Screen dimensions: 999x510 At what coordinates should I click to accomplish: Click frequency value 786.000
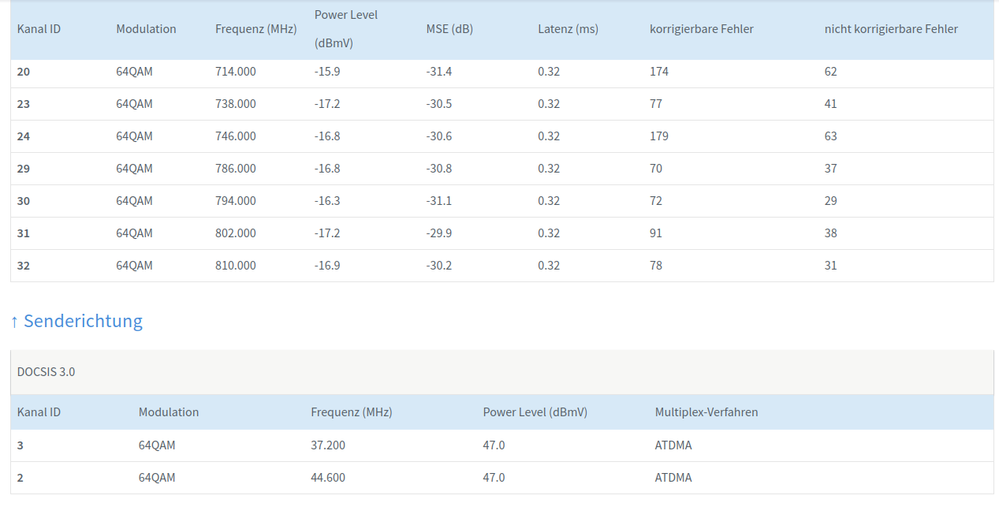pos(235,169)
